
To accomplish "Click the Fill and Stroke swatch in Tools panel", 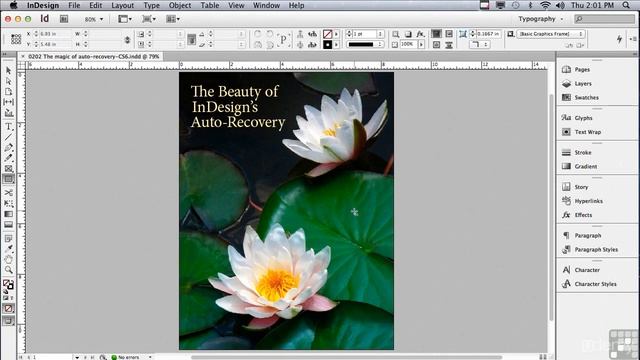I will [x=8, y=284].
